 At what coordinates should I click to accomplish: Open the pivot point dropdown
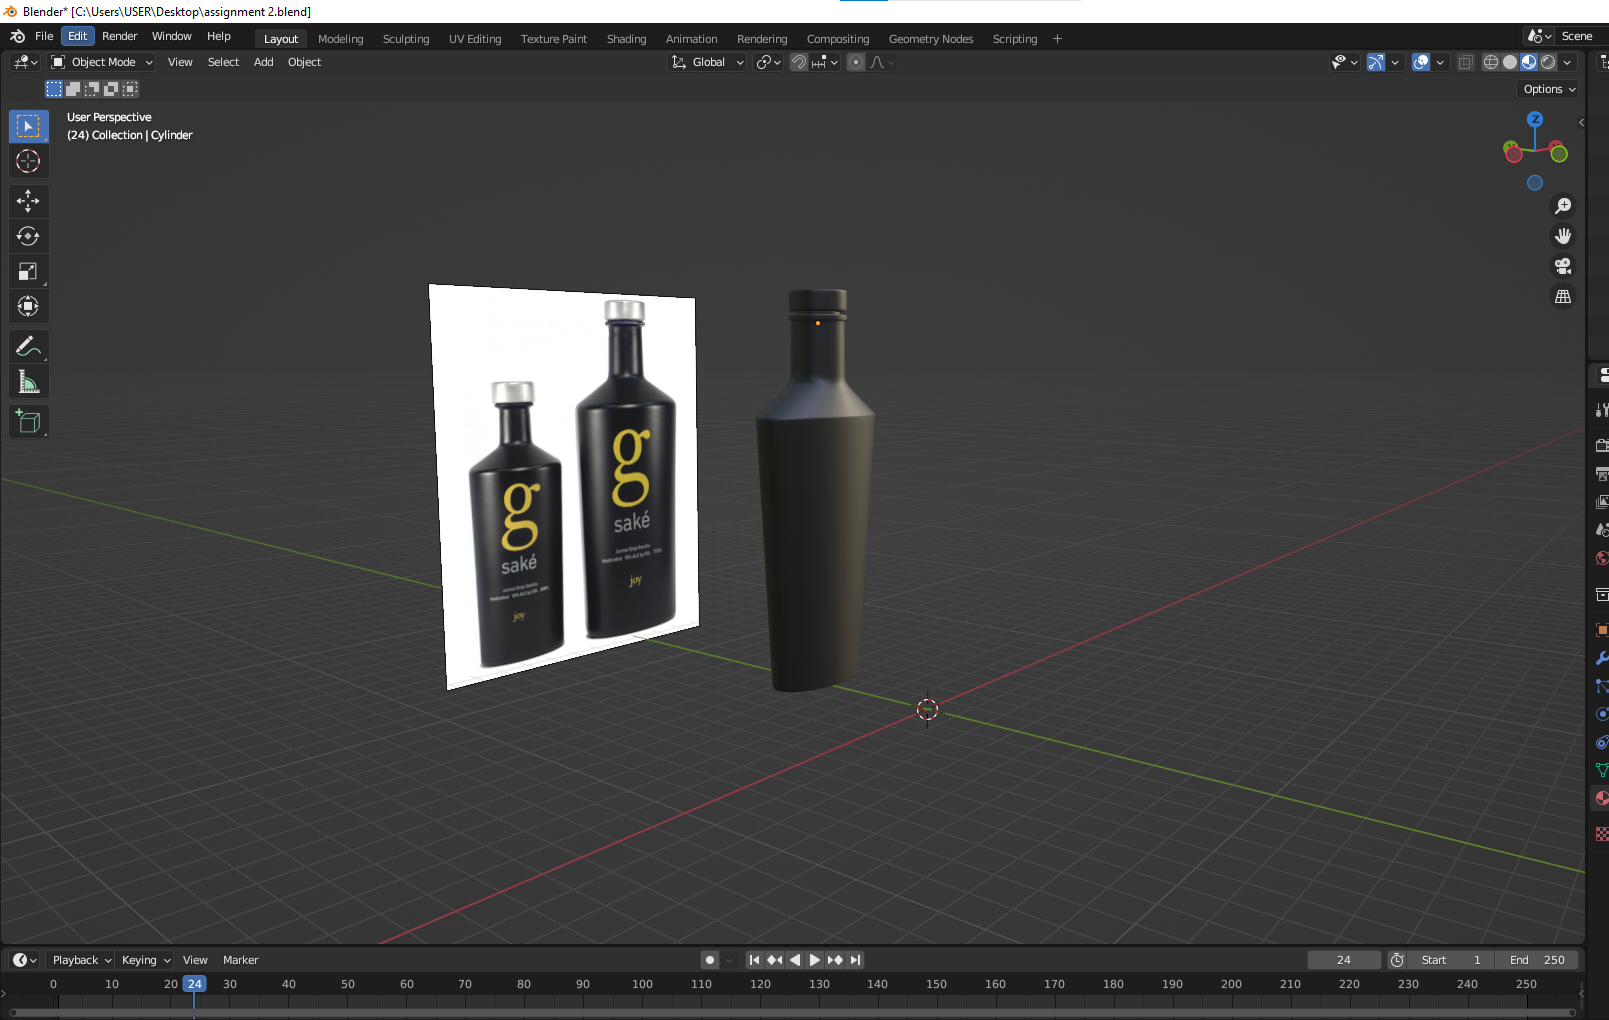pyautogui.click(x=769, y=62)
